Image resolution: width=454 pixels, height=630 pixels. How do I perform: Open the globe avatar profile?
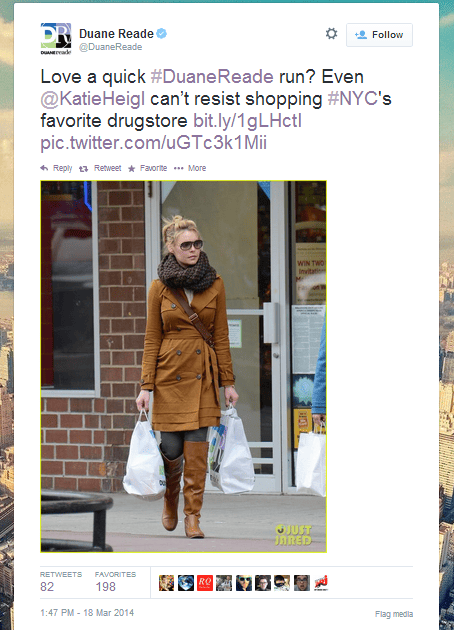186,583
